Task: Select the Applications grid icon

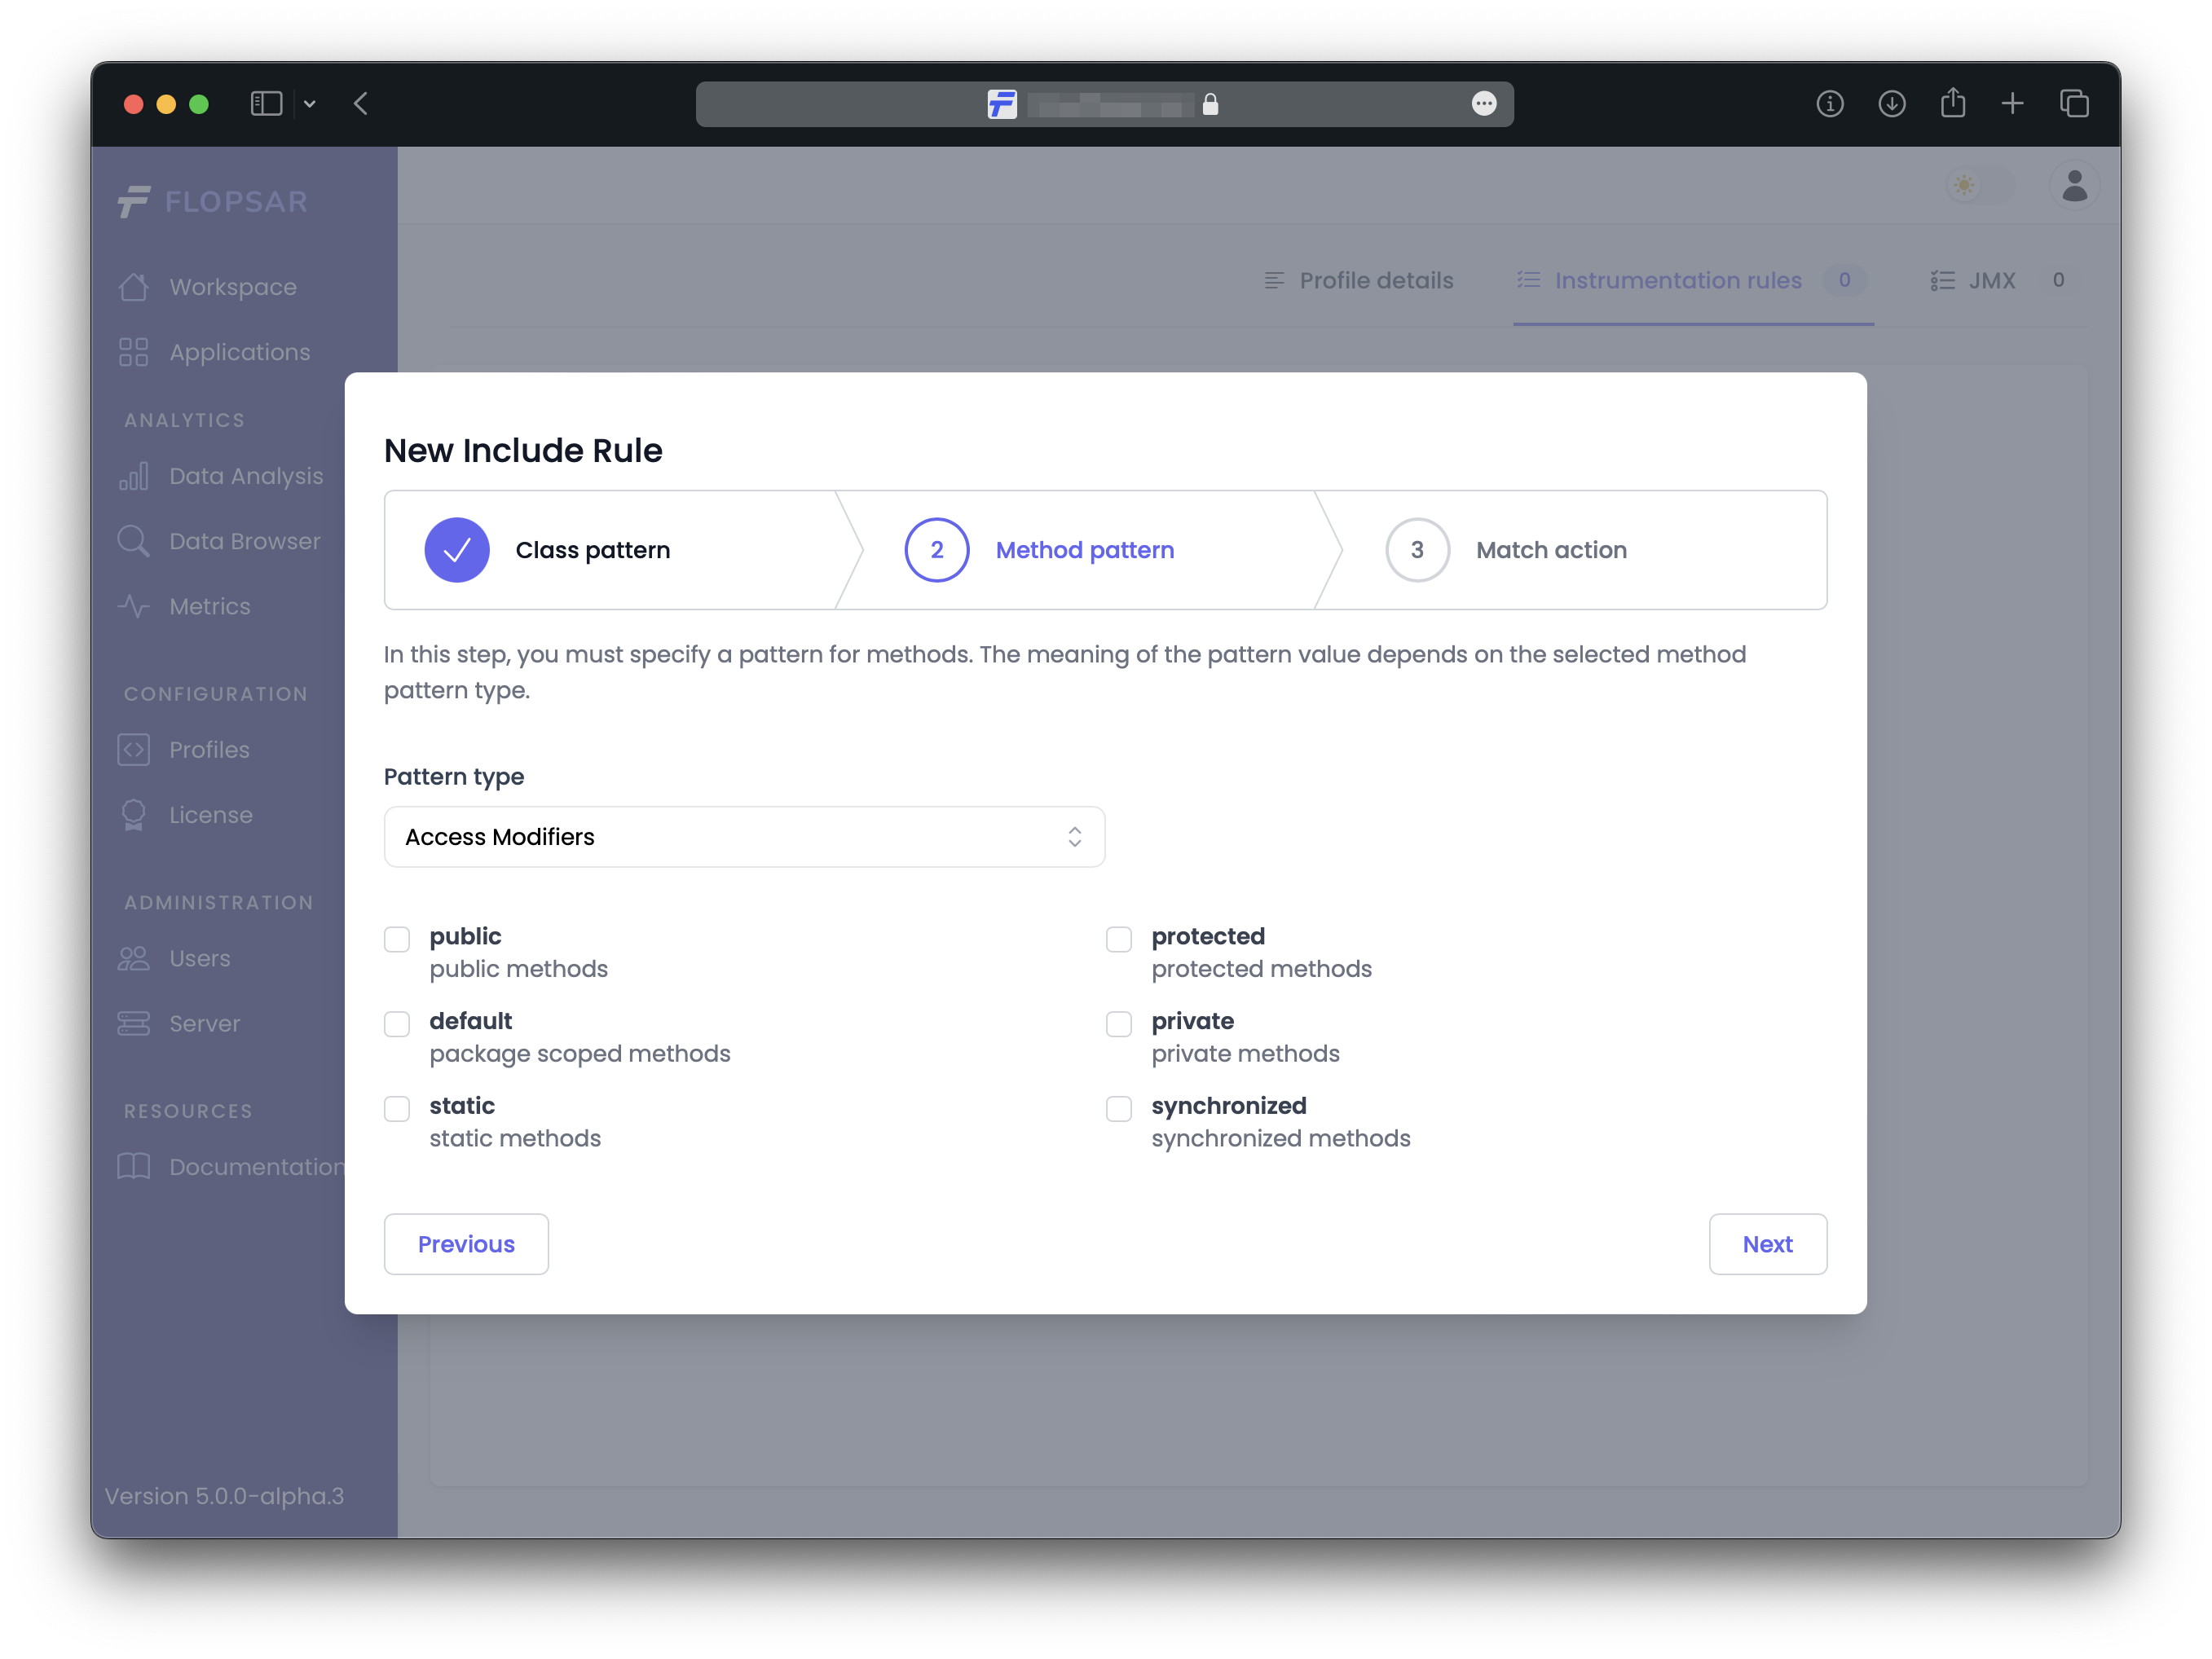Action: 133,352
